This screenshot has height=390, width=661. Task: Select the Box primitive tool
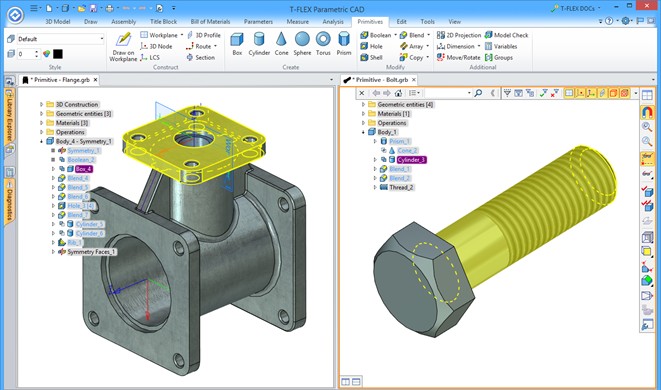pyautogui.click(x=237, y=44)
